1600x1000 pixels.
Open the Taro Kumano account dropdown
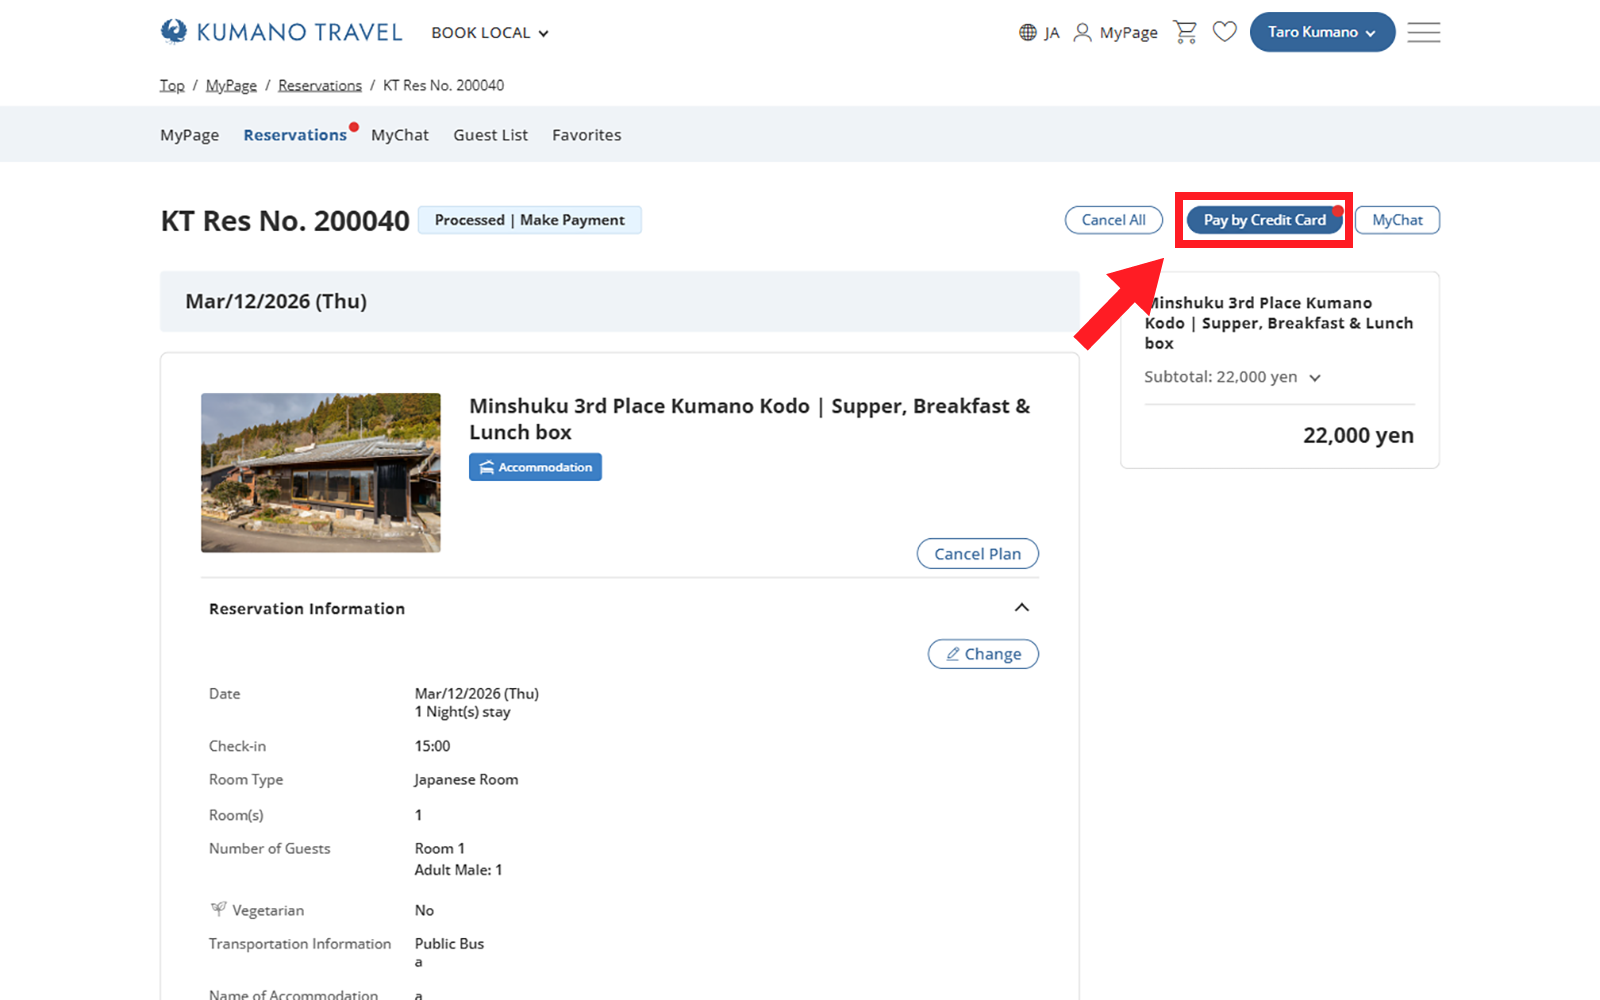tap(1321, 32)
